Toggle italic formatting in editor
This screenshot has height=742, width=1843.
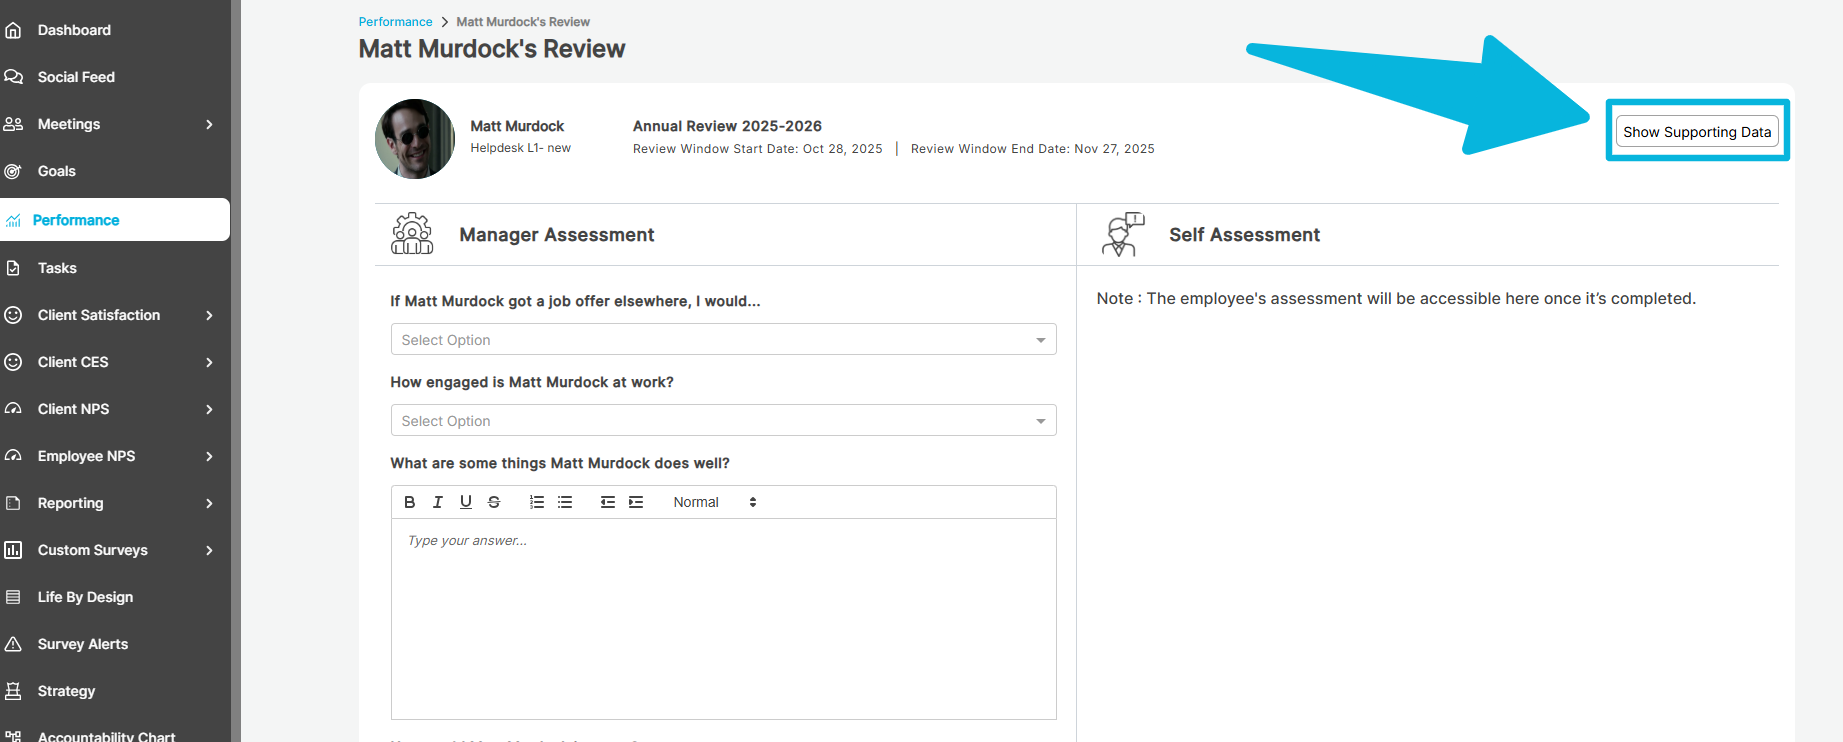tap(437, 502)
